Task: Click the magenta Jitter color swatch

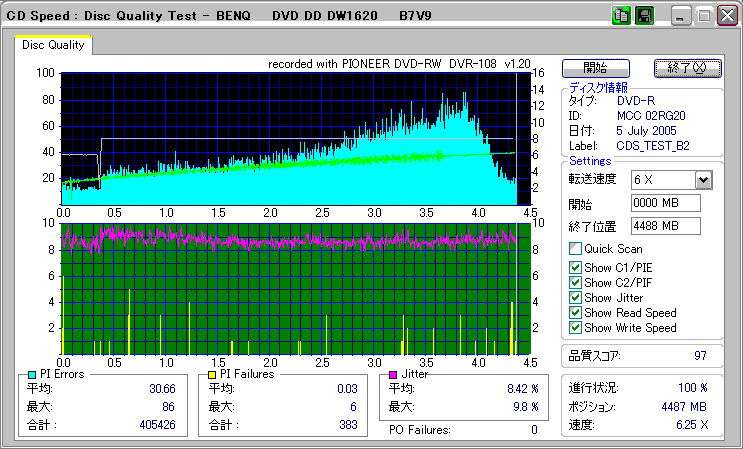Action: tap(393, 374)
